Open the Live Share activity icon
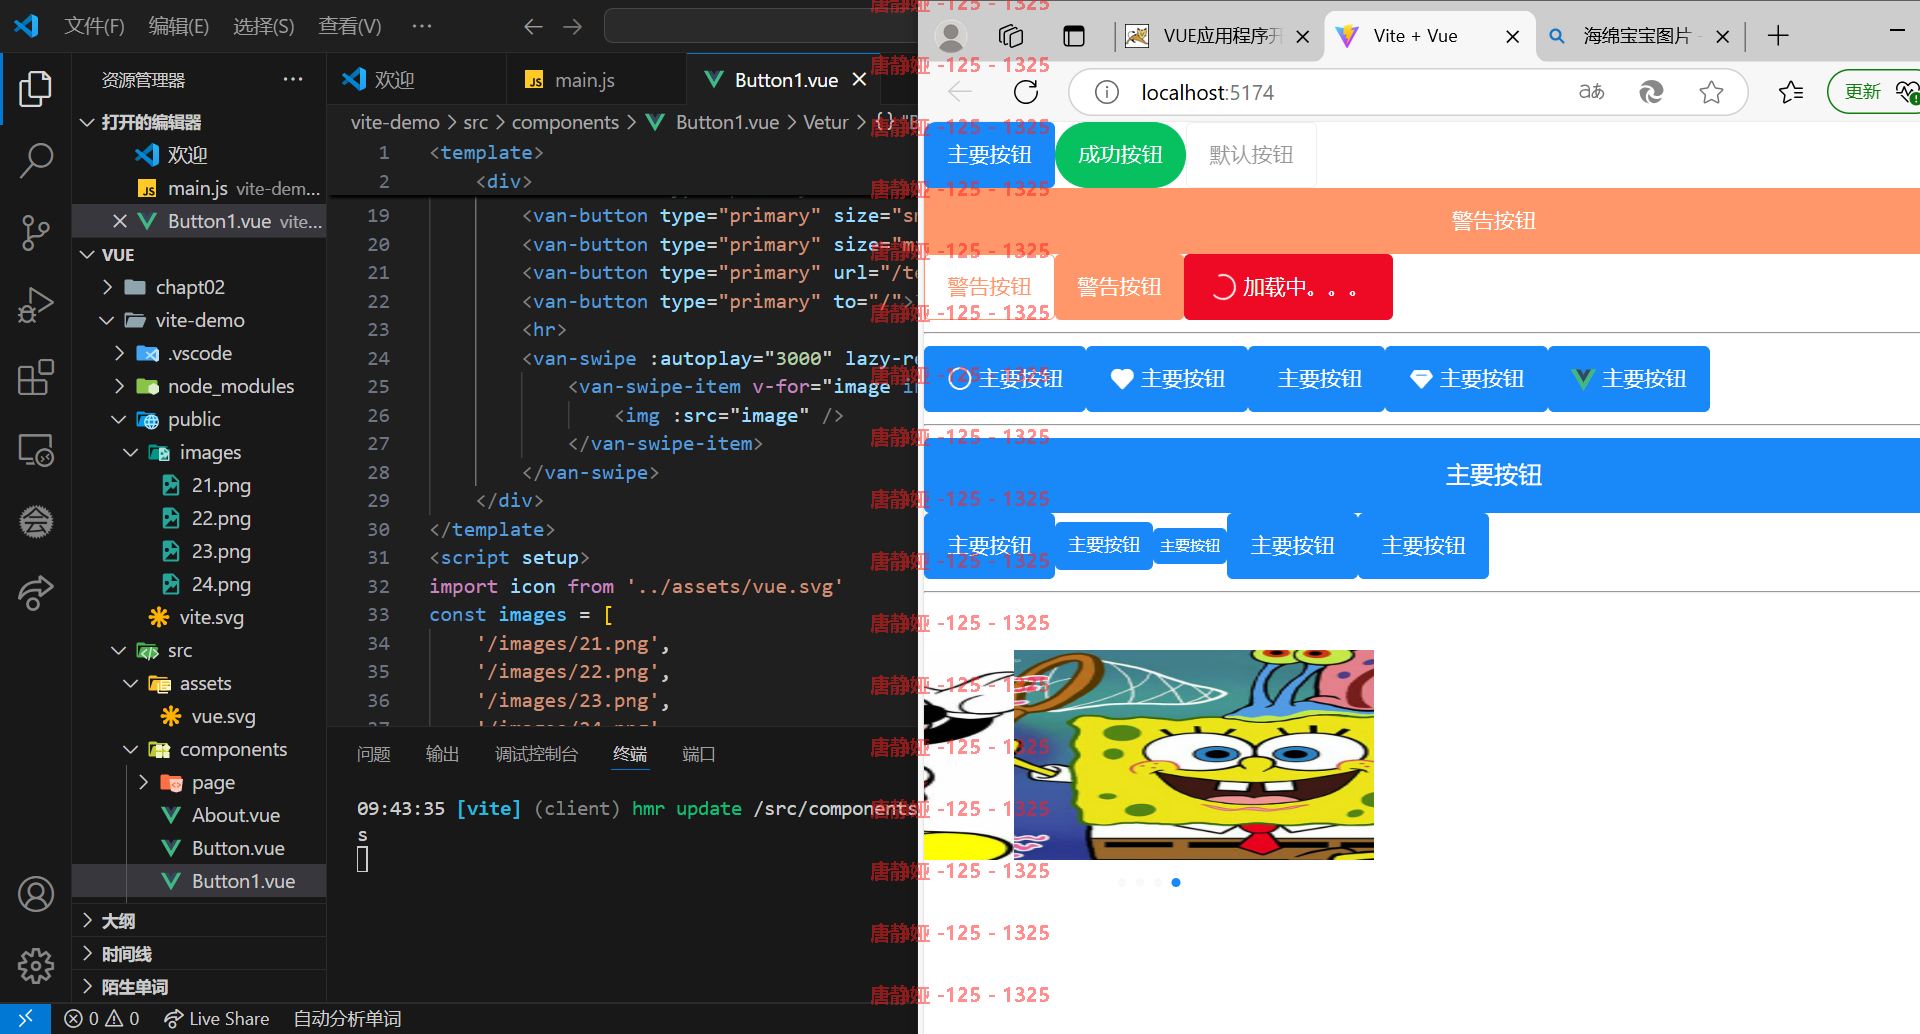 (36, 593)
